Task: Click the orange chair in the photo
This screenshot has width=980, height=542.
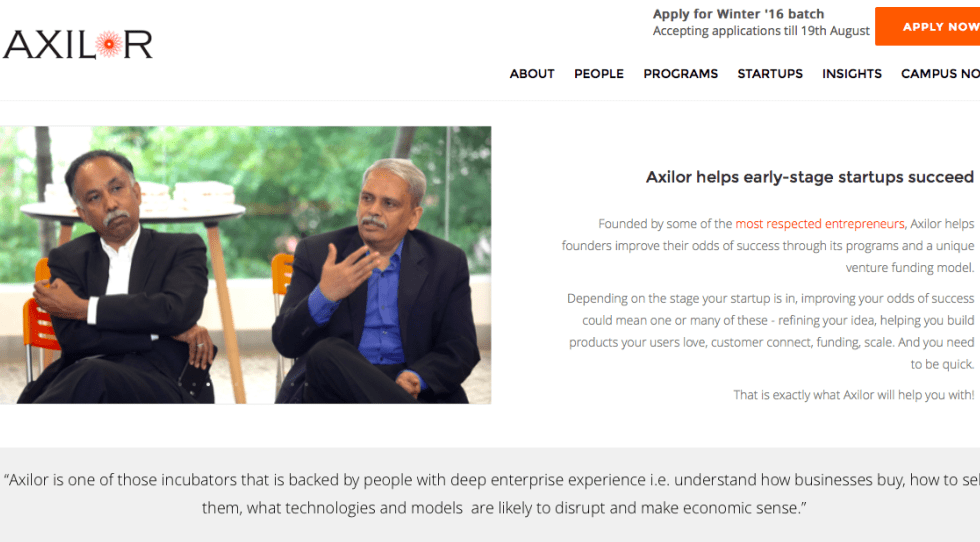Action: pyautogui.click(x=38, y=325)
